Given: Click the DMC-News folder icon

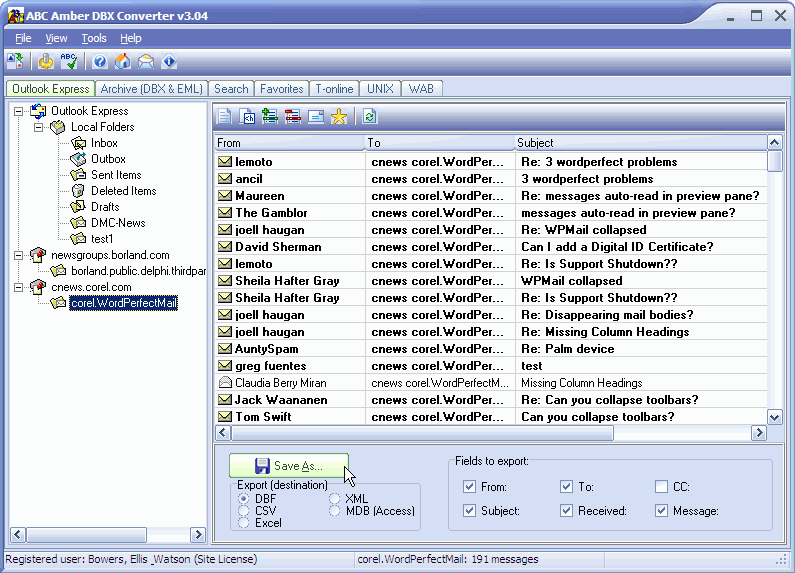Looking at the screenshot, I should pyautogui.click(x=78, y=223).
